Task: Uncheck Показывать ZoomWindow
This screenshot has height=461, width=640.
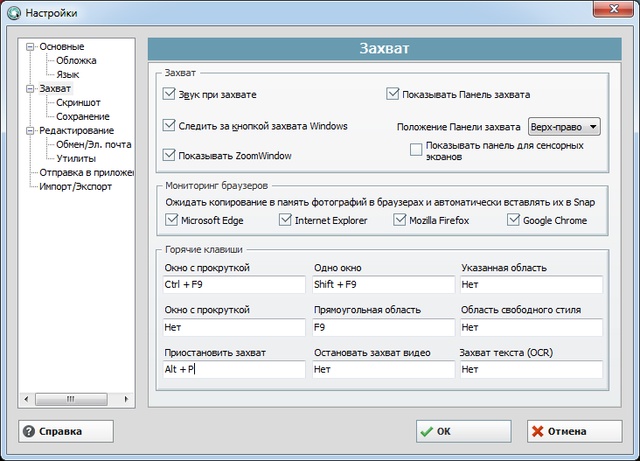Action: (169, 155)
